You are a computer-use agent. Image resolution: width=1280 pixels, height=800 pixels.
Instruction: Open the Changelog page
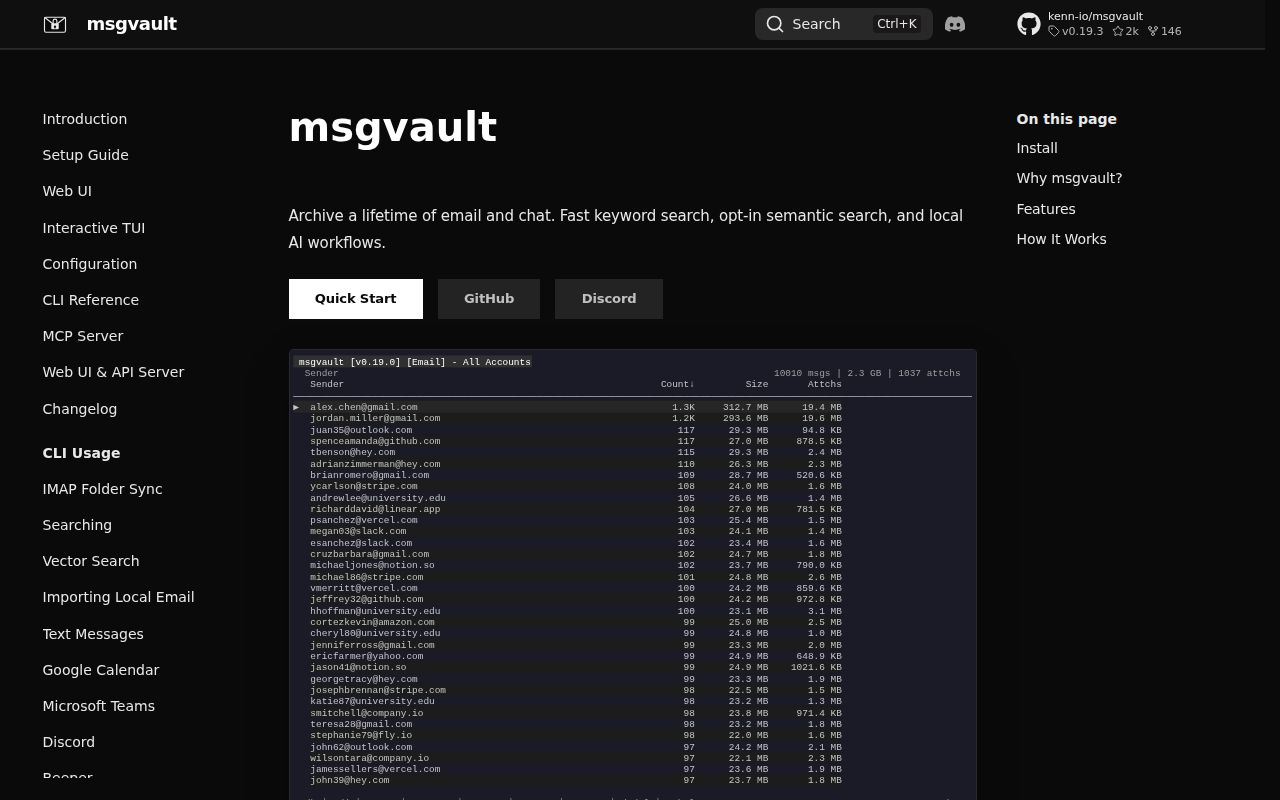click(x=80, y=409)
